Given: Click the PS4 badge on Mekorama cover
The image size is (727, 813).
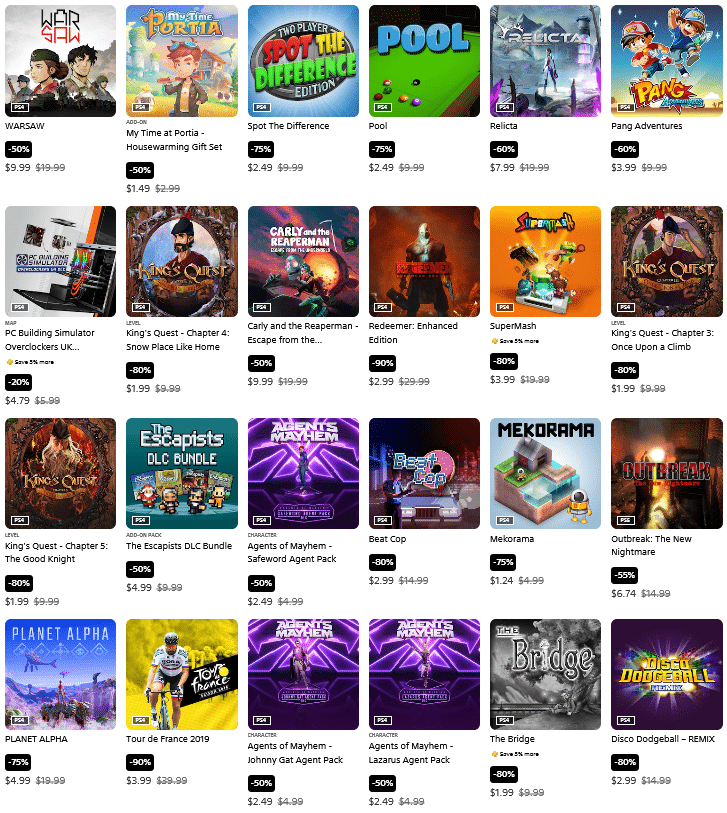Looking at the screenshot, I should (504, 520).
